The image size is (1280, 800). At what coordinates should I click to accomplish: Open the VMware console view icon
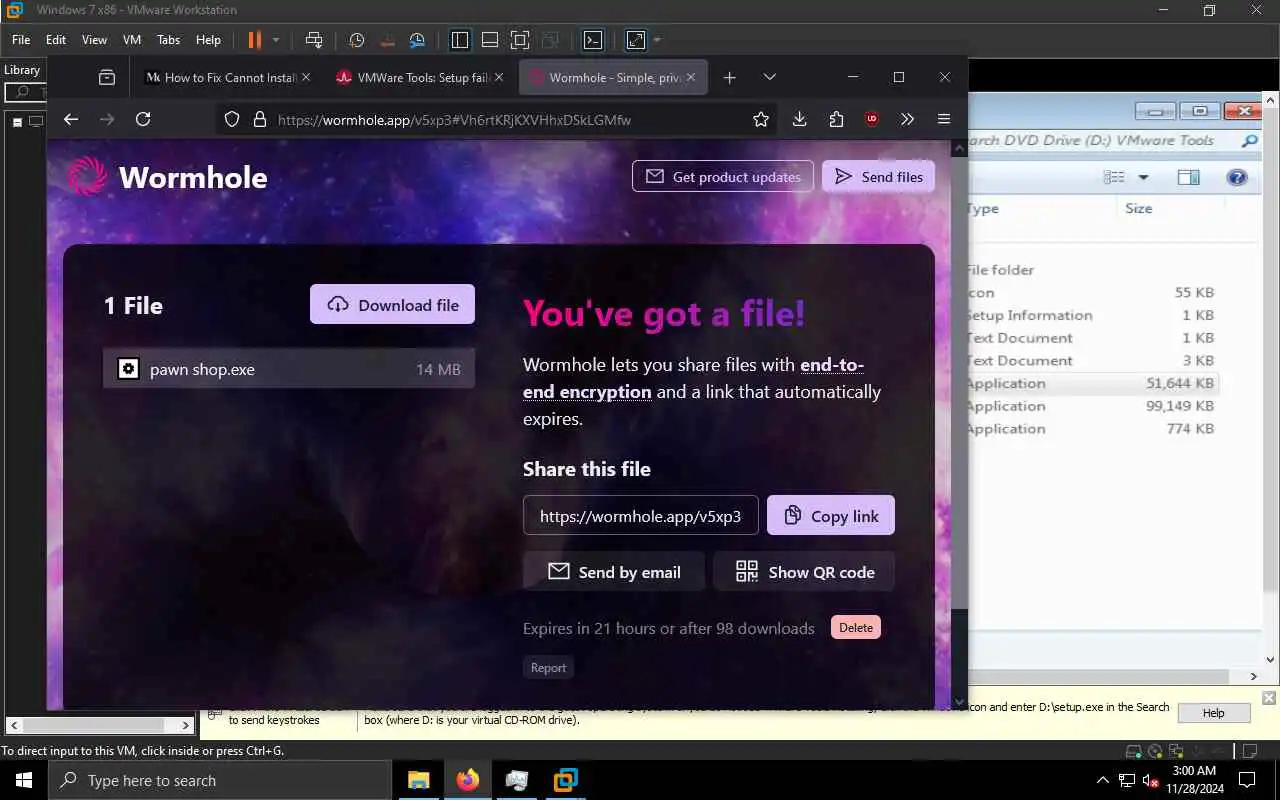click(593, 40)
